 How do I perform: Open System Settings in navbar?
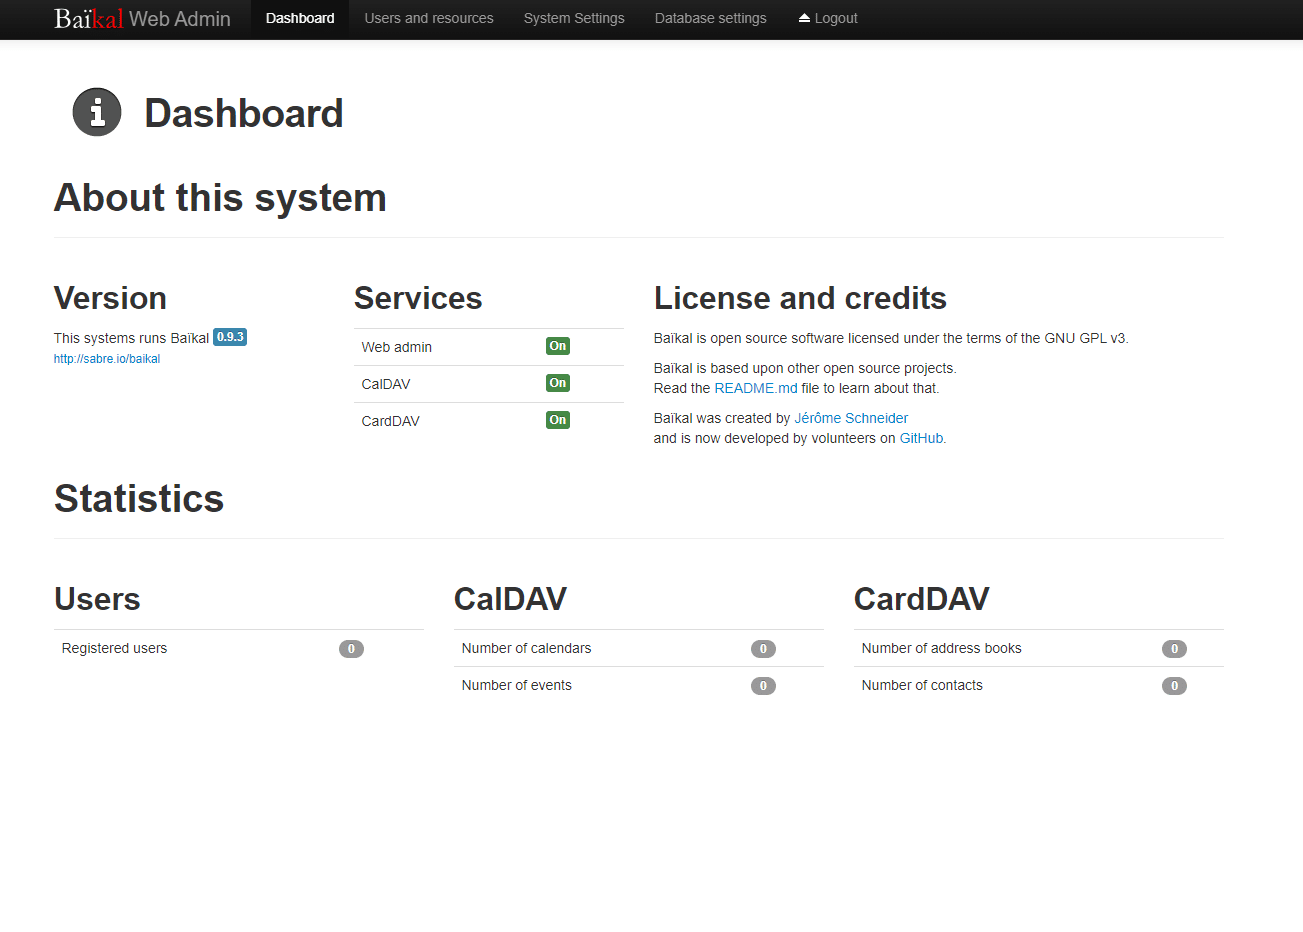click(x=574, y=18)
